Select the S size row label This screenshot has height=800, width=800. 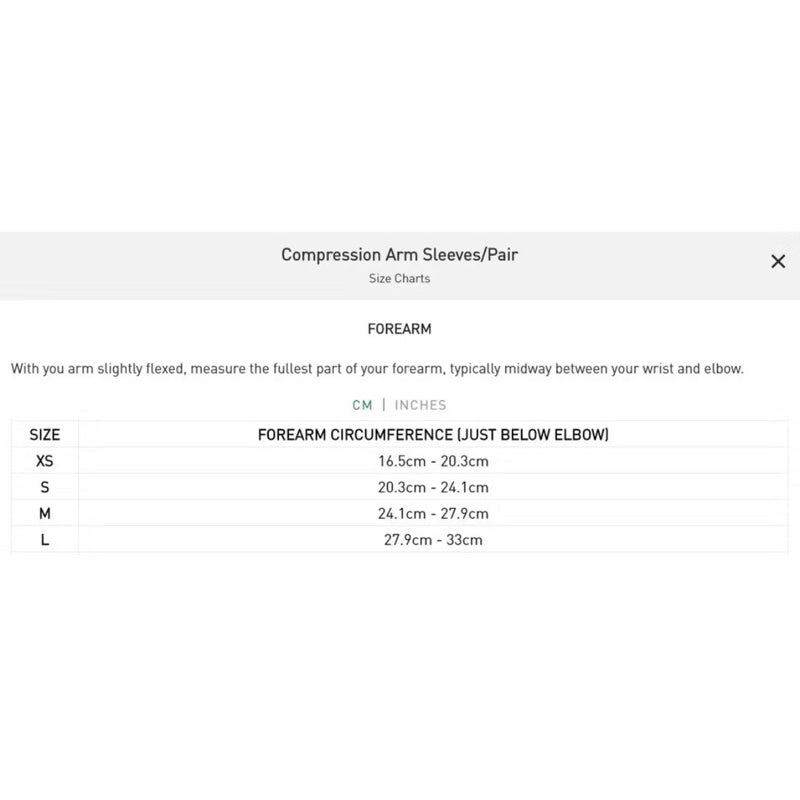pos(45,487)
